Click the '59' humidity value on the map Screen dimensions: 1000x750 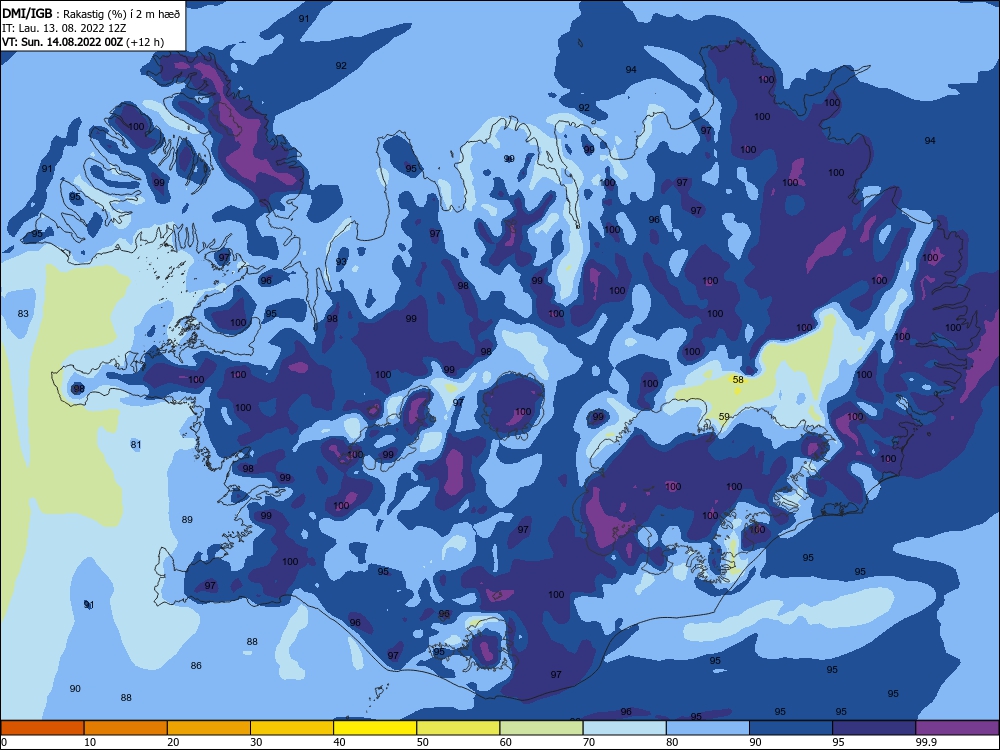click(x=724, y=416)
